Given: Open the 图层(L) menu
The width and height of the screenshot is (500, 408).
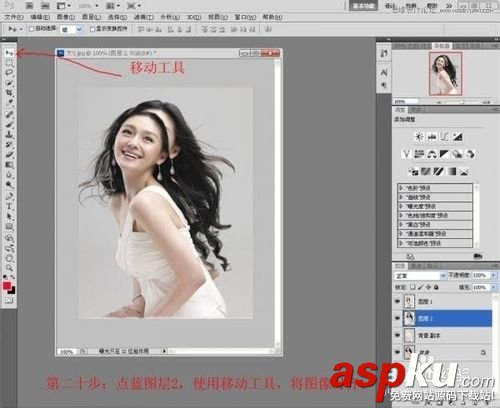Looking at the screenshot, I should 91,17.
